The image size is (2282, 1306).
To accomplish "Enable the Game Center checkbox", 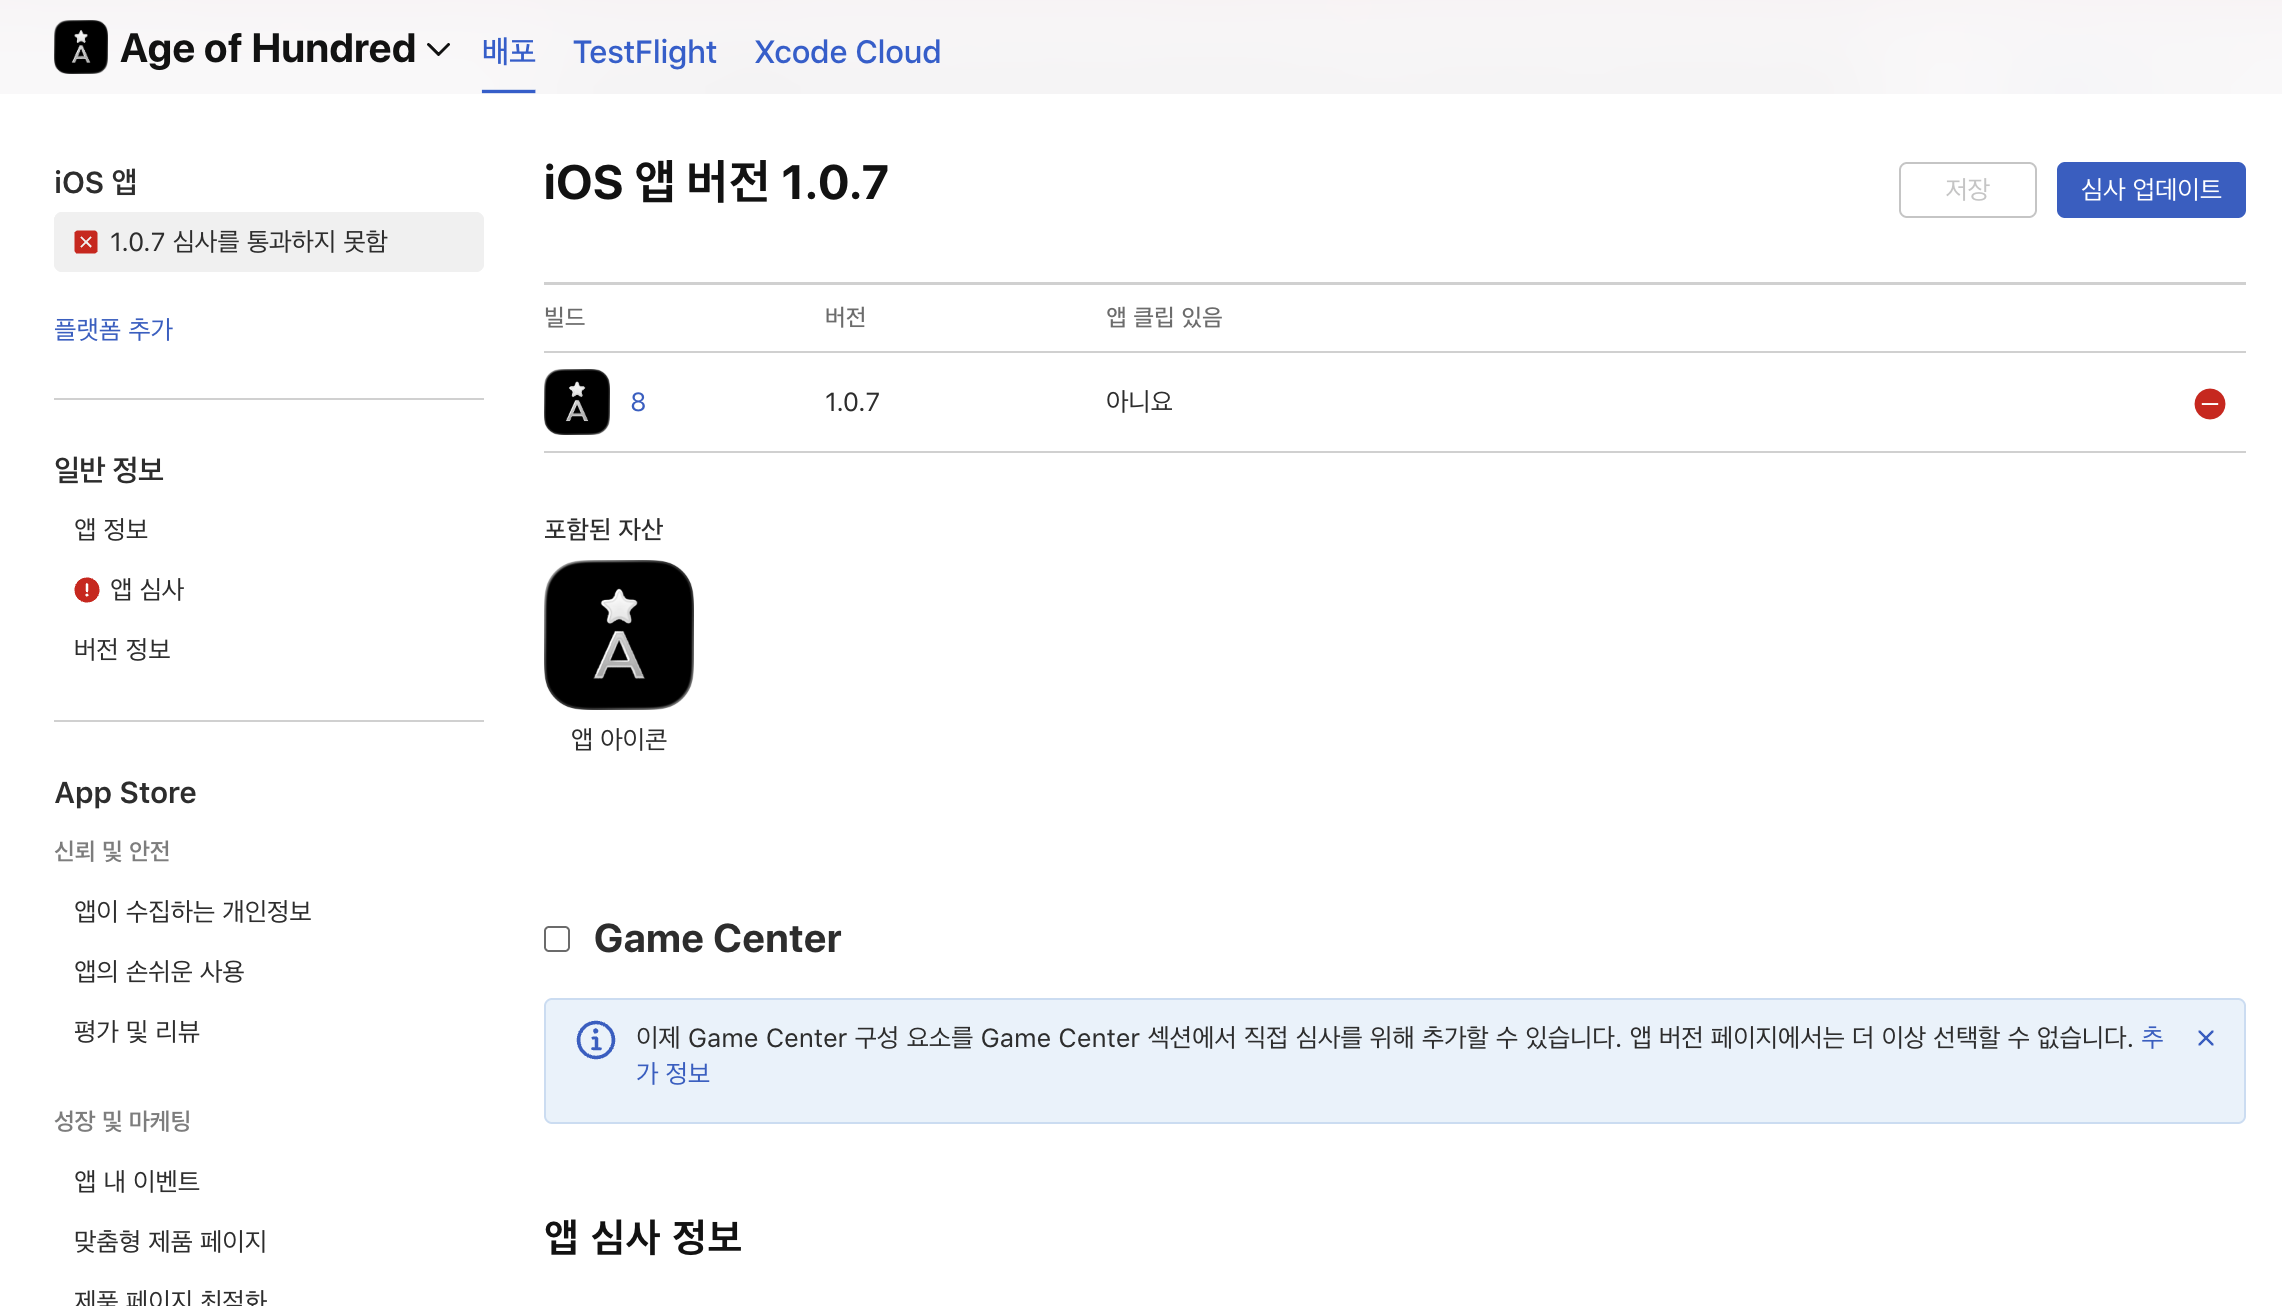I will (557, 939).
